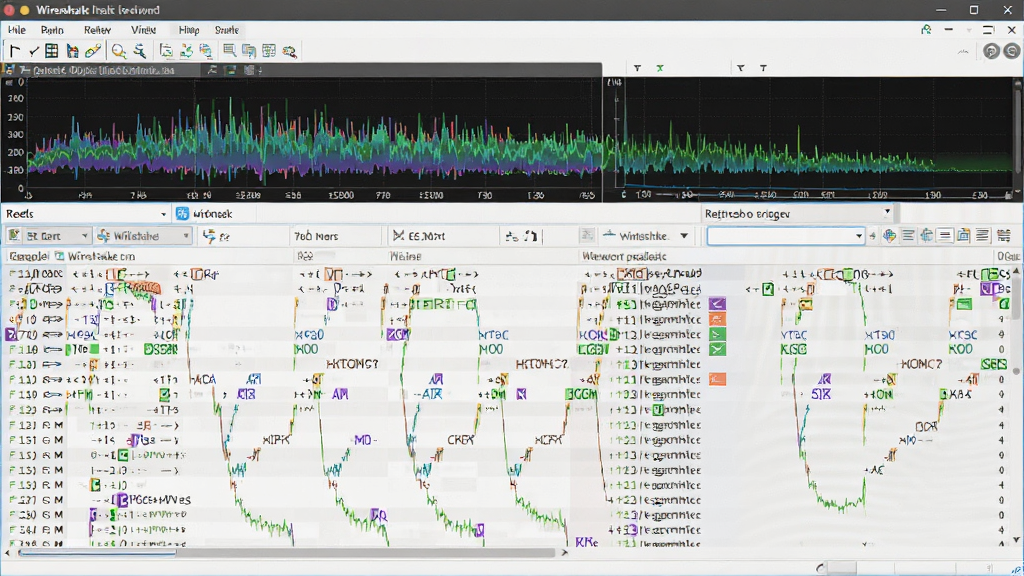Click the right arrow of the horizontal scrollbar
The height and width of the screenshot is (576, 1024).
click(564, 552)
